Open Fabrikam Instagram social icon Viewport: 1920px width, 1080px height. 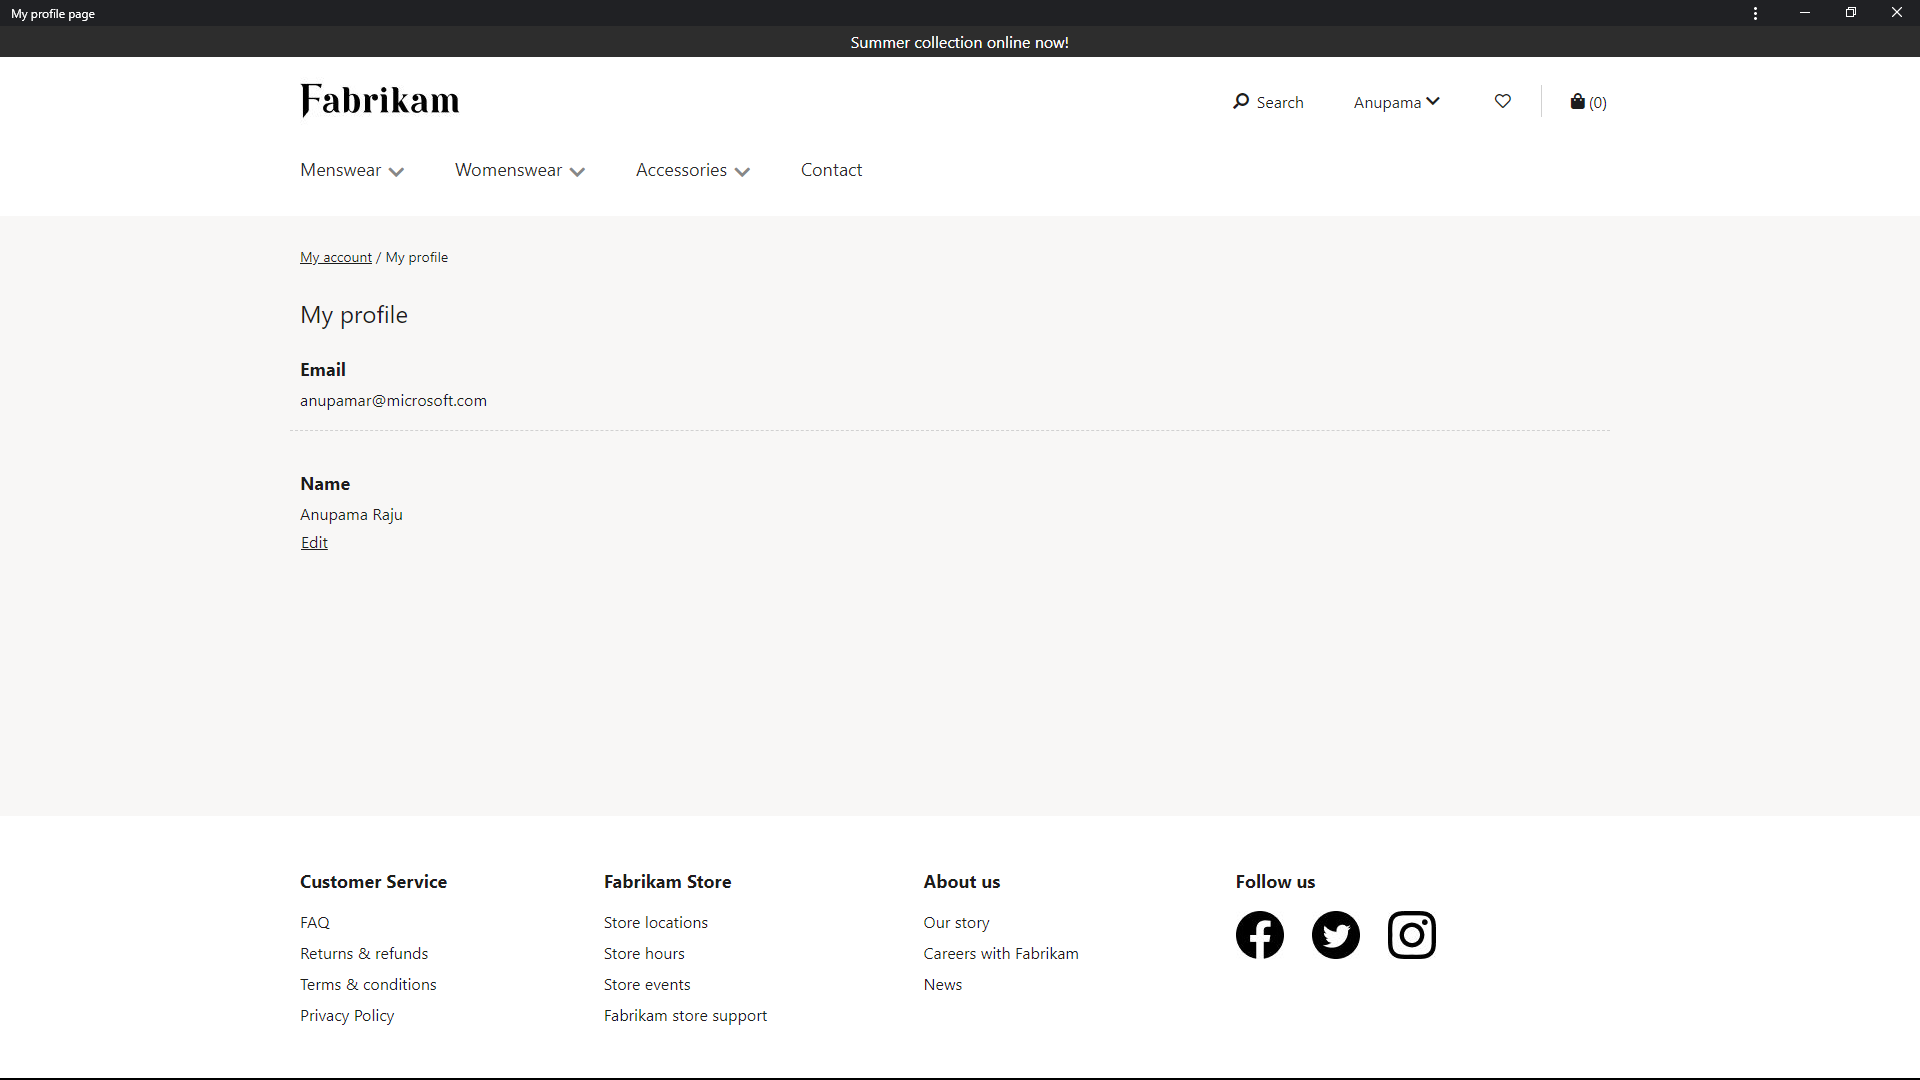(1411, 934)
